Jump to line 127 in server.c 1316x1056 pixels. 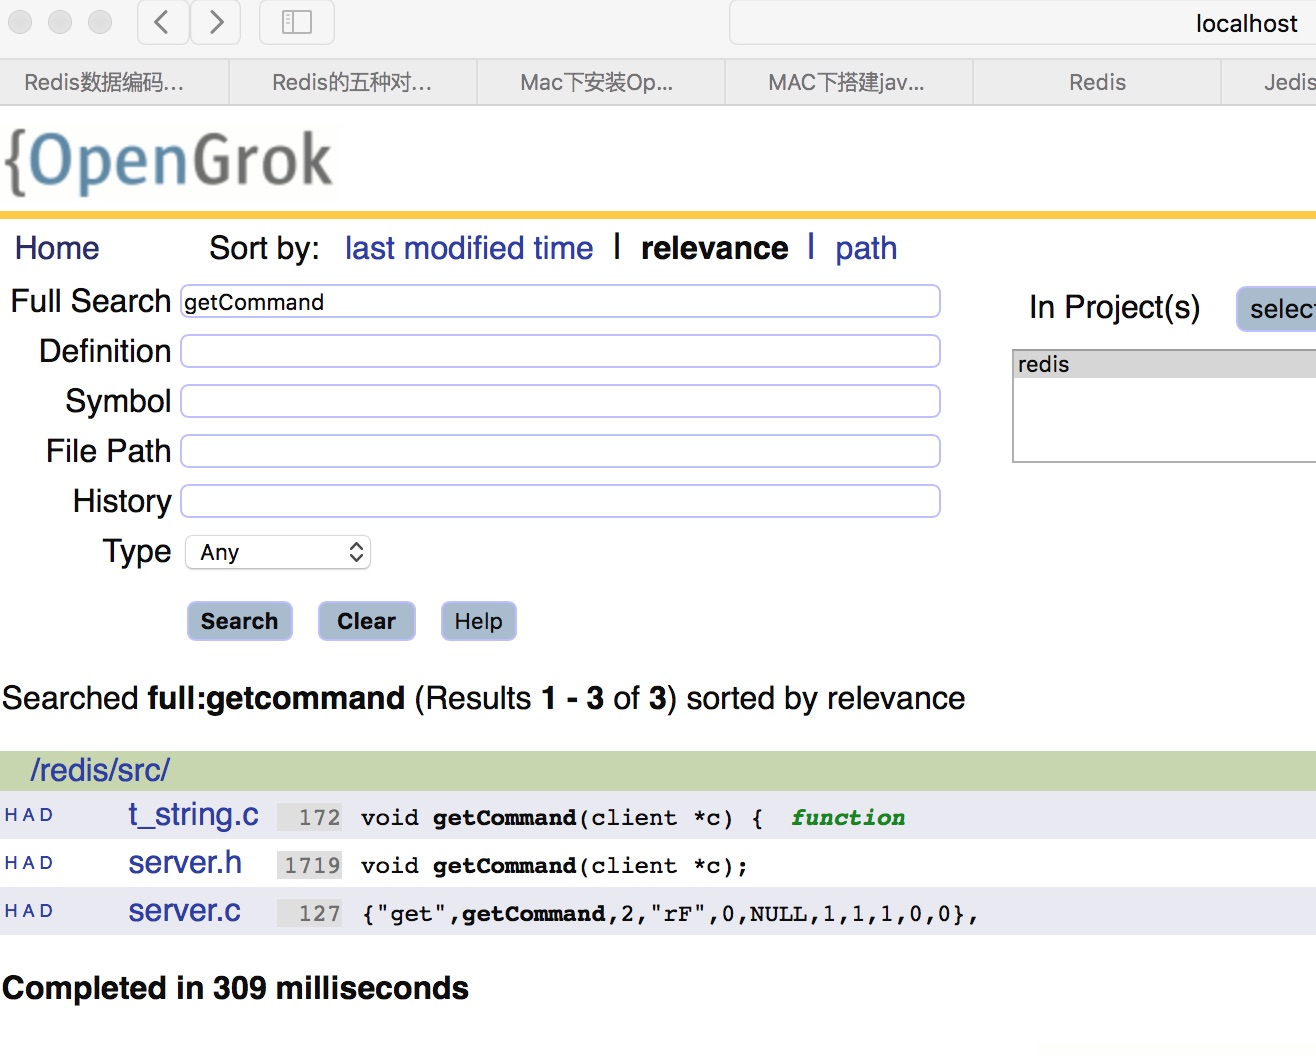pos(310,913)
